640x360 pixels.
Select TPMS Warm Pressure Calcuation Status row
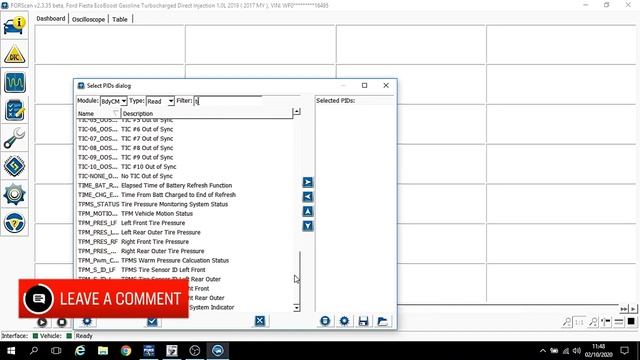point(184,260)
